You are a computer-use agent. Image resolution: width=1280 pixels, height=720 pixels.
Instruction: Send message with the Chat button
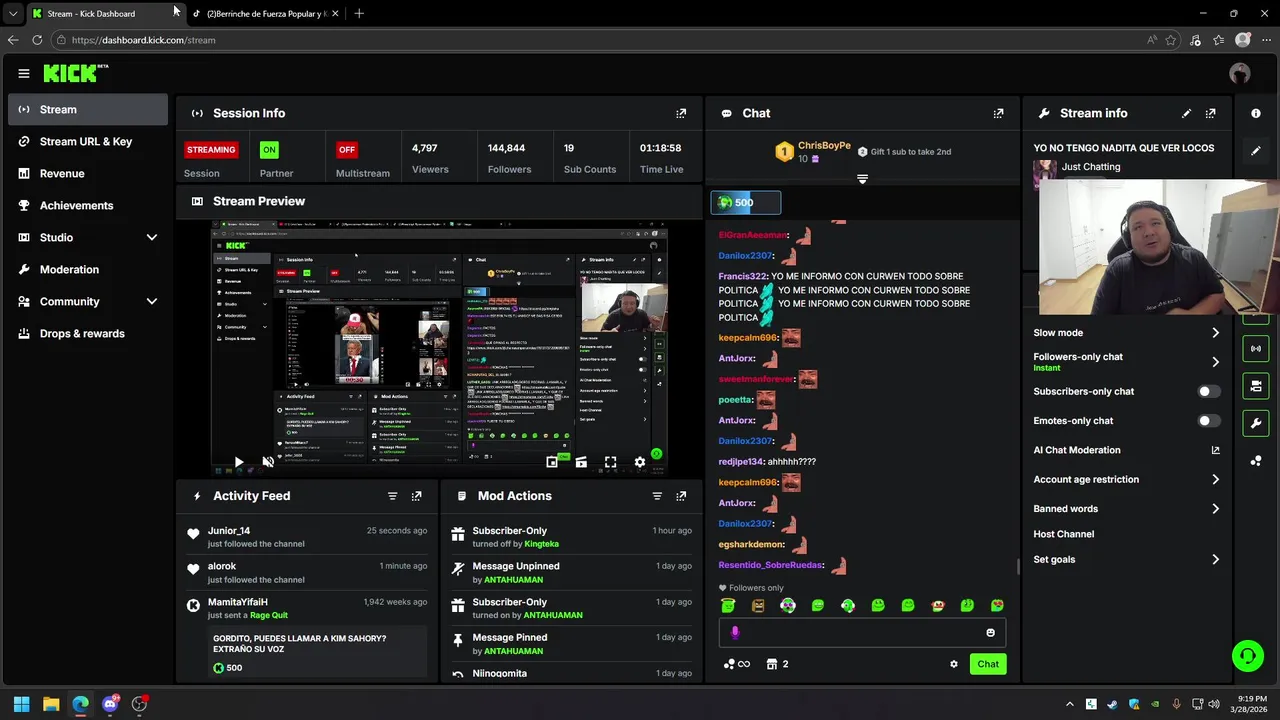pyautogui.click(x=988, y=664)
